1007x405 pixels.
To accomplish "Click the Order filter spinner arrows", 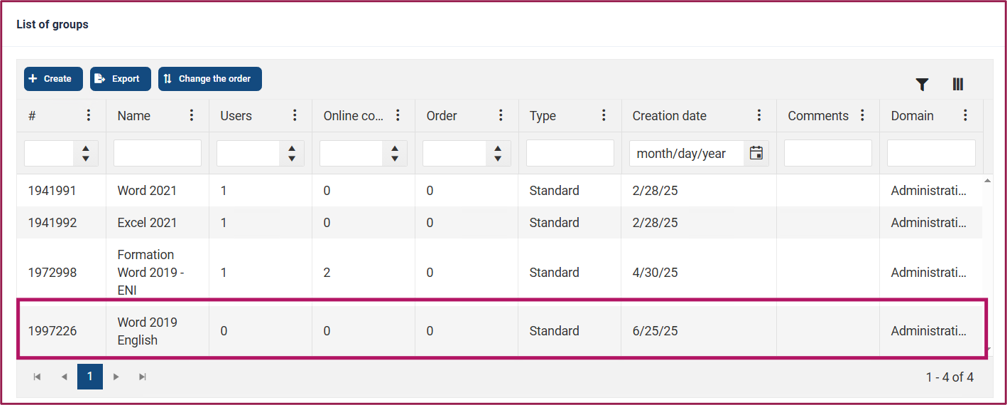I will point(497,153).
